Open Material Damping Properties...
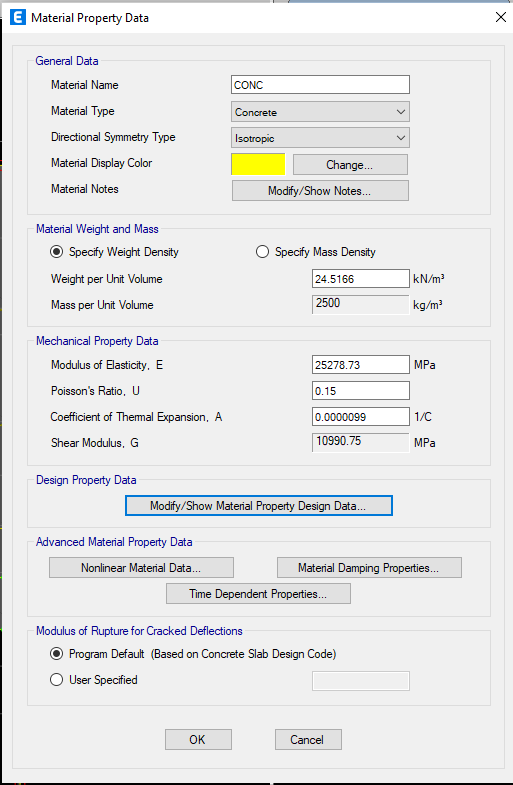The image size is (513, 785). [369, 568]
